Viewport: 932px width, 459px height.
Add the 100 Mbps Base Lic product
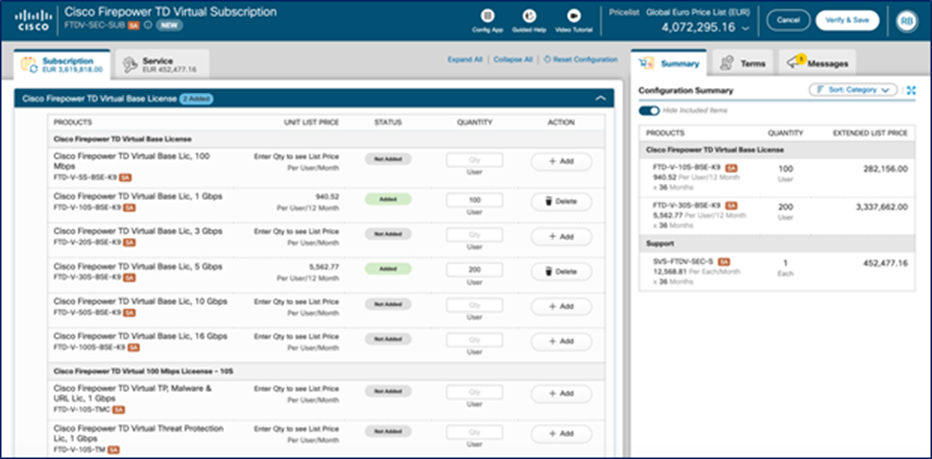pos(561,161)
